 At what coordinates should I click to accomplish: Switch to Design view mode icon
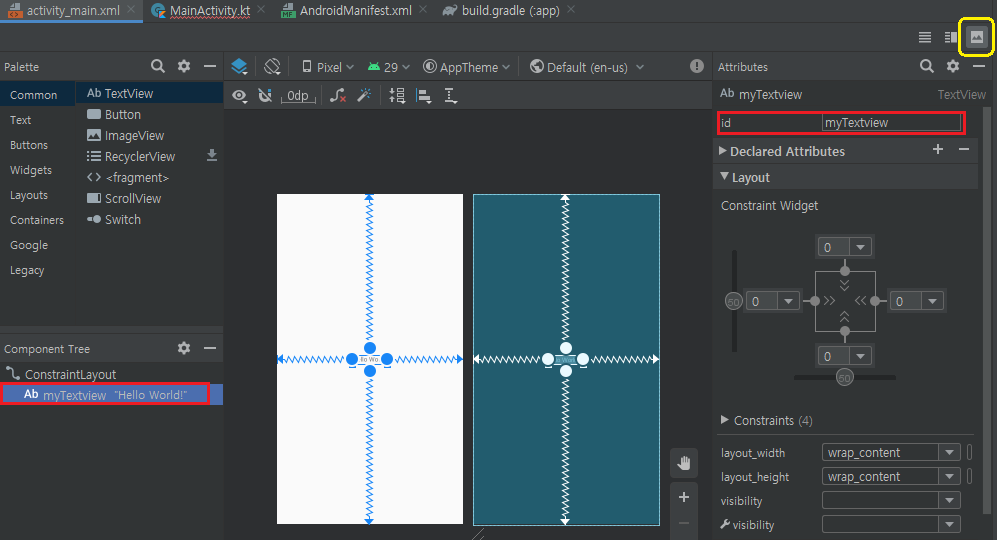coord(977,37)
